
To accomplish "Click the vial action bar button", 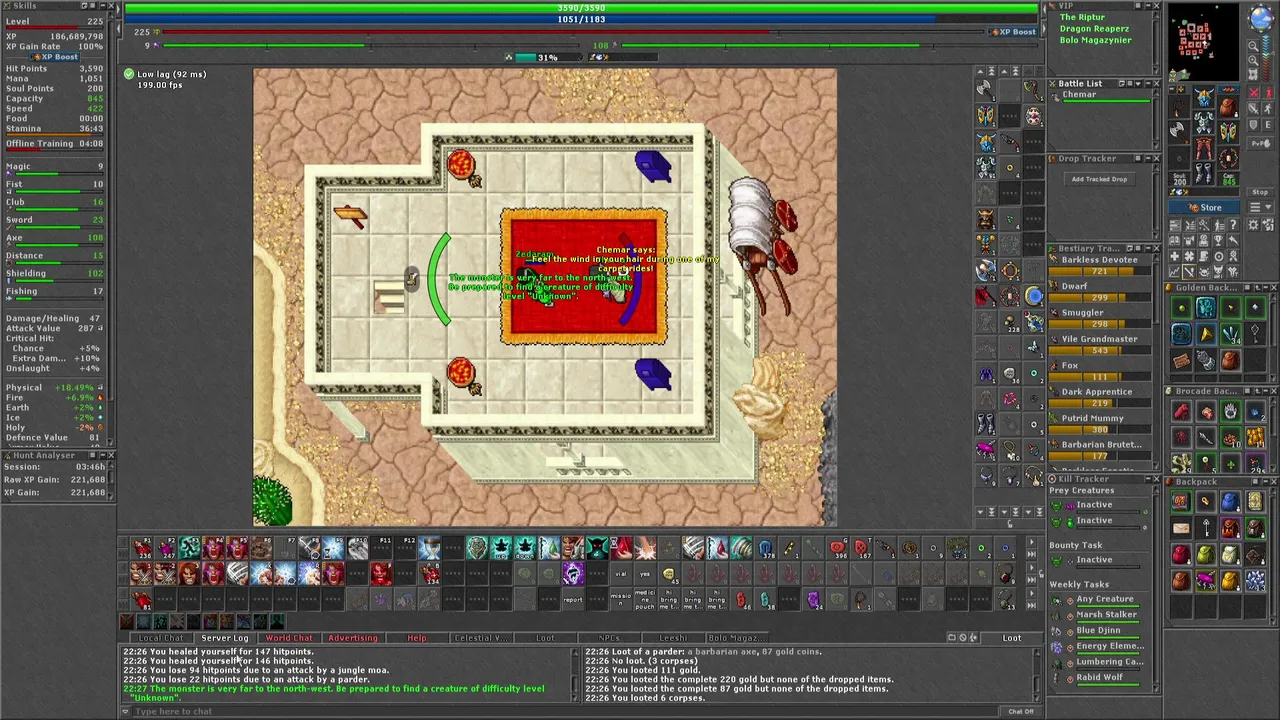I will coord(621,574).
